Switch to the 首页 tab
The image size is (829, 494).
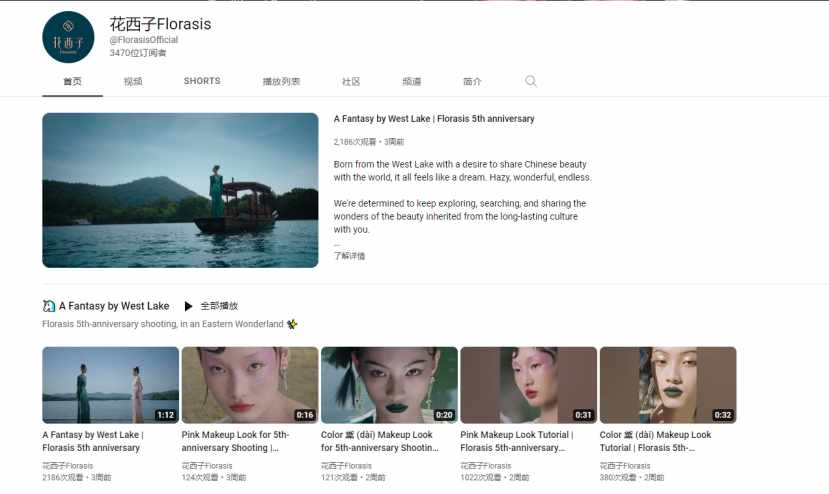(72, 81)
